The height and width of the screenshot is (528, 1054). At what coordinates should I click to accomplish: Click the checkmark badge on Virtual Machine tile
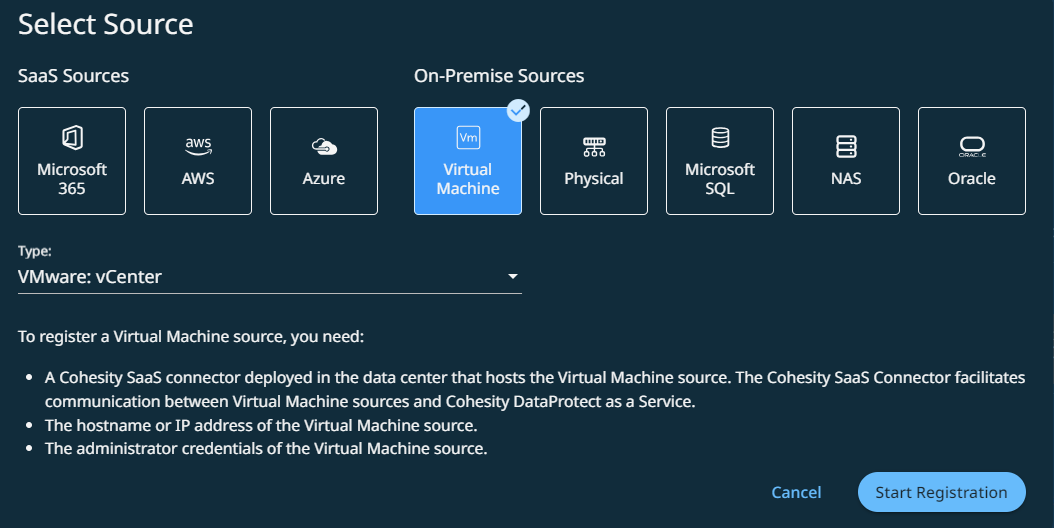(517, 111)
